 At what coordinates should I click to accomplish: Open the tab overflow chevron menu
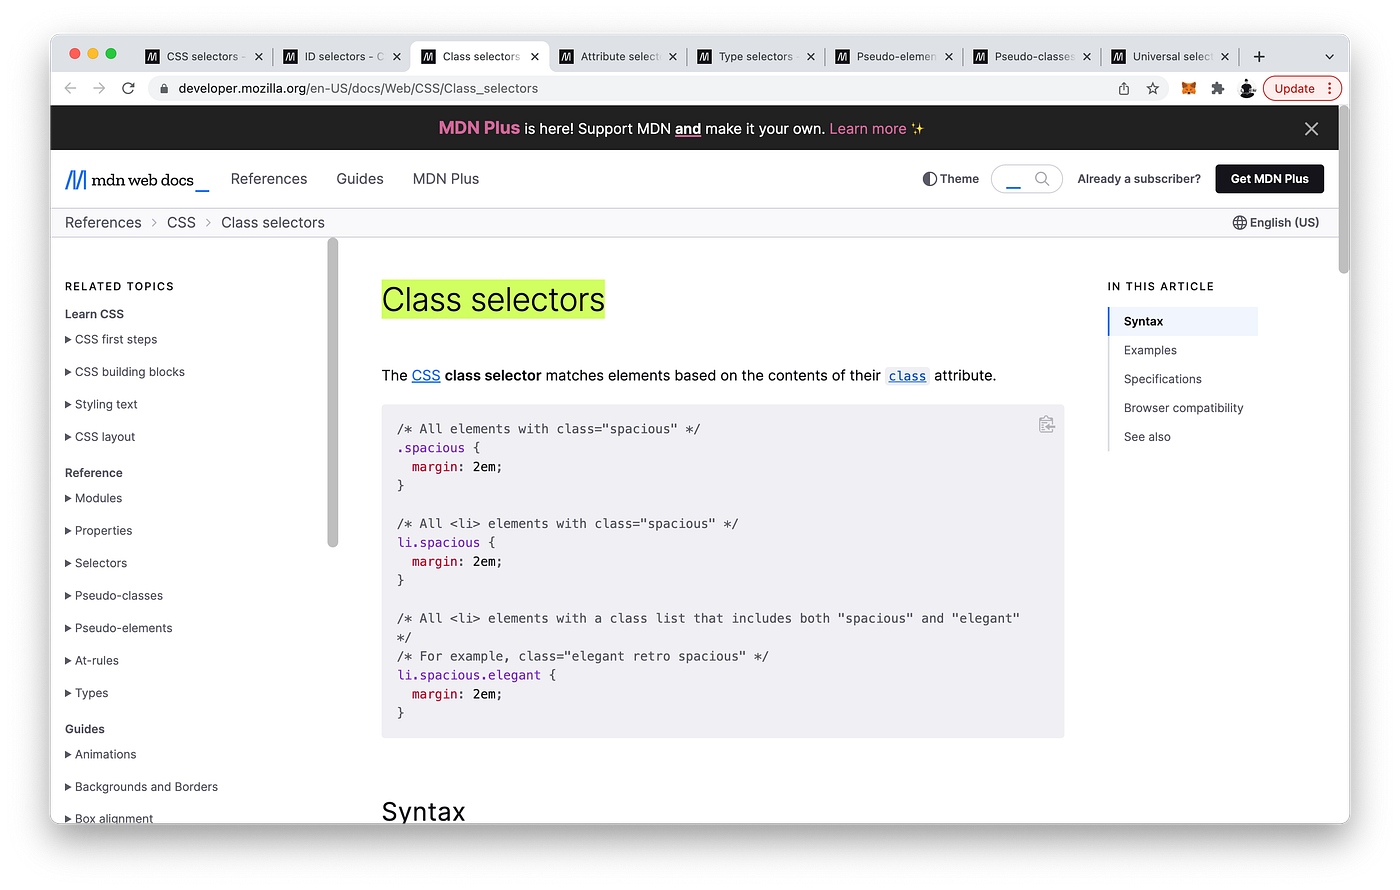click(1327, 57)
